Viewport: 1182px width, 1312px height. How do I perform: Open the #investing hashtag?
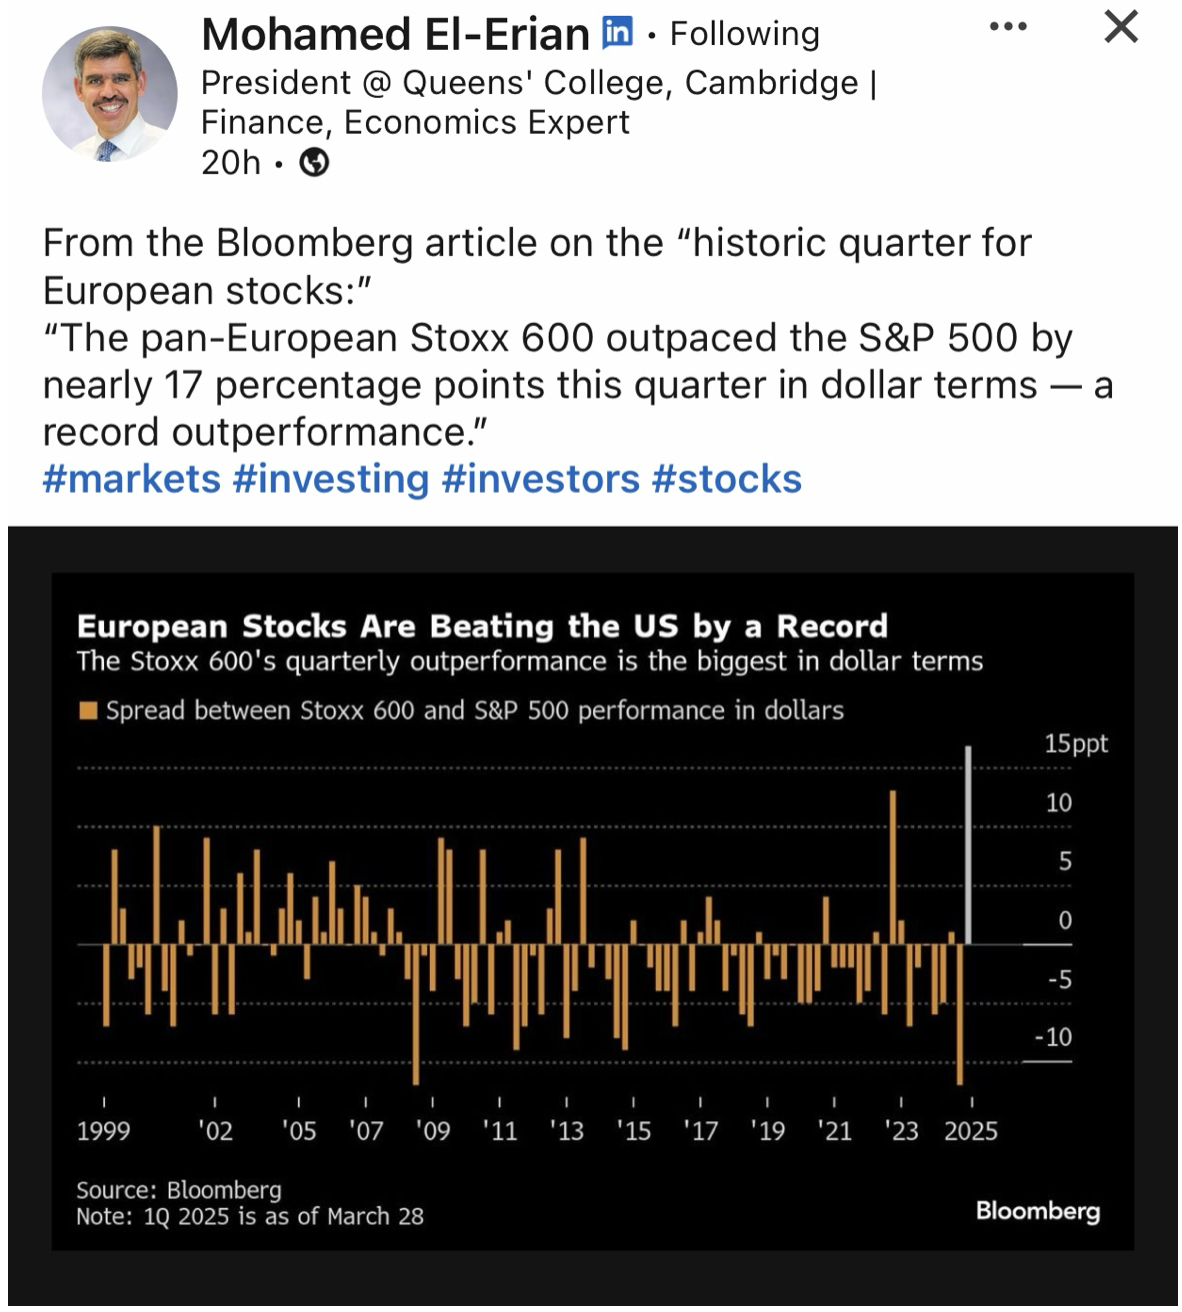(x=331, y=479)
